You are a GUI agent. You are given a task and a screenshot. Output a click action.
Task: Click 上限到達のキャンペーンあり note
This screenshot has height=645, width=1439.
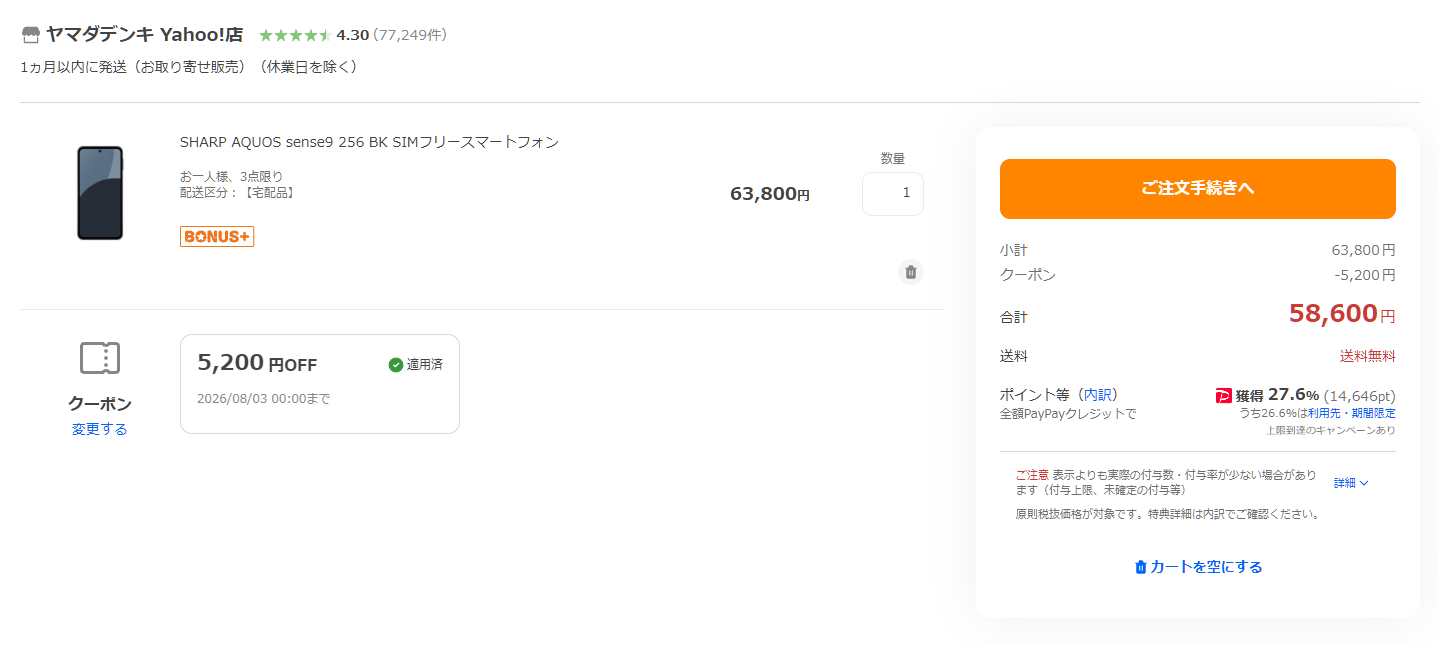1331,430
